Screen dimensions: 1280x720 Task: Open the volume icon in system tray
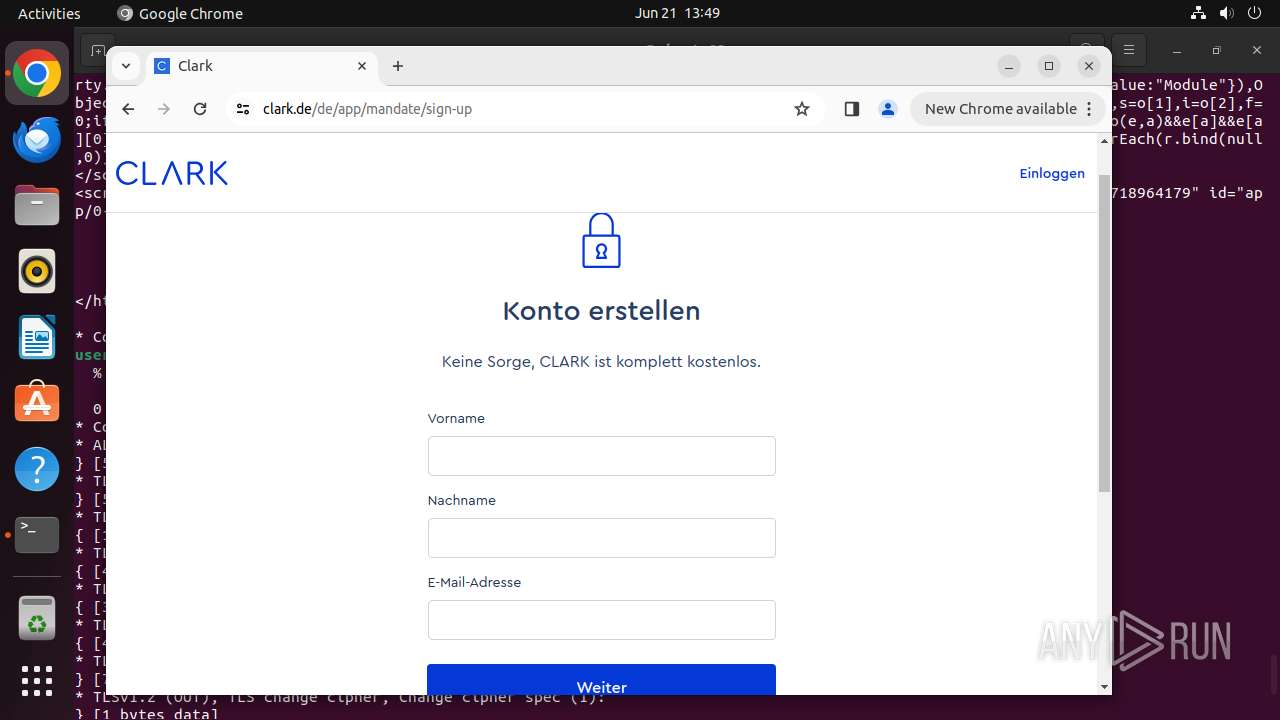point(1224,13)
